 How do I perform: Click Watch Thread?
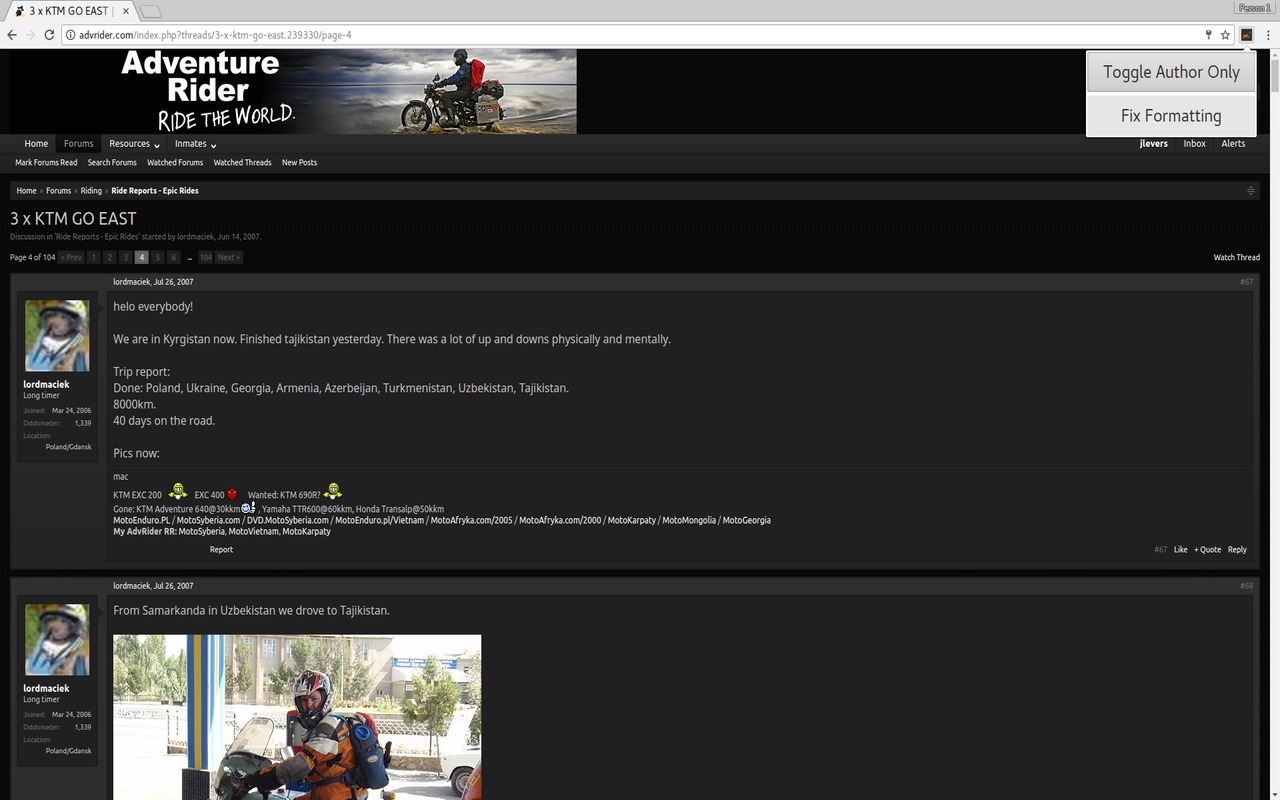point(1237,258)
